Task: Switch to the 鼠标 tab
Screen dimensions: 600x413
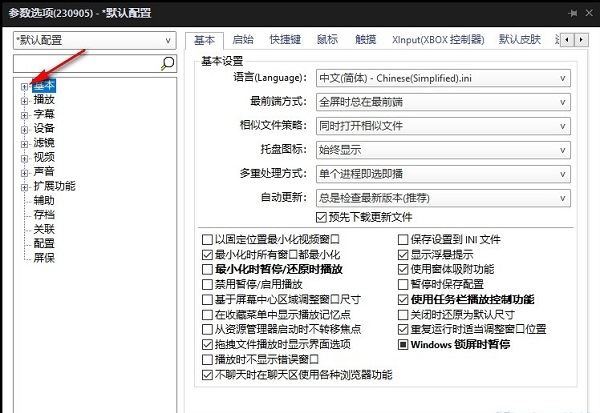Action: tap(327, 40)
